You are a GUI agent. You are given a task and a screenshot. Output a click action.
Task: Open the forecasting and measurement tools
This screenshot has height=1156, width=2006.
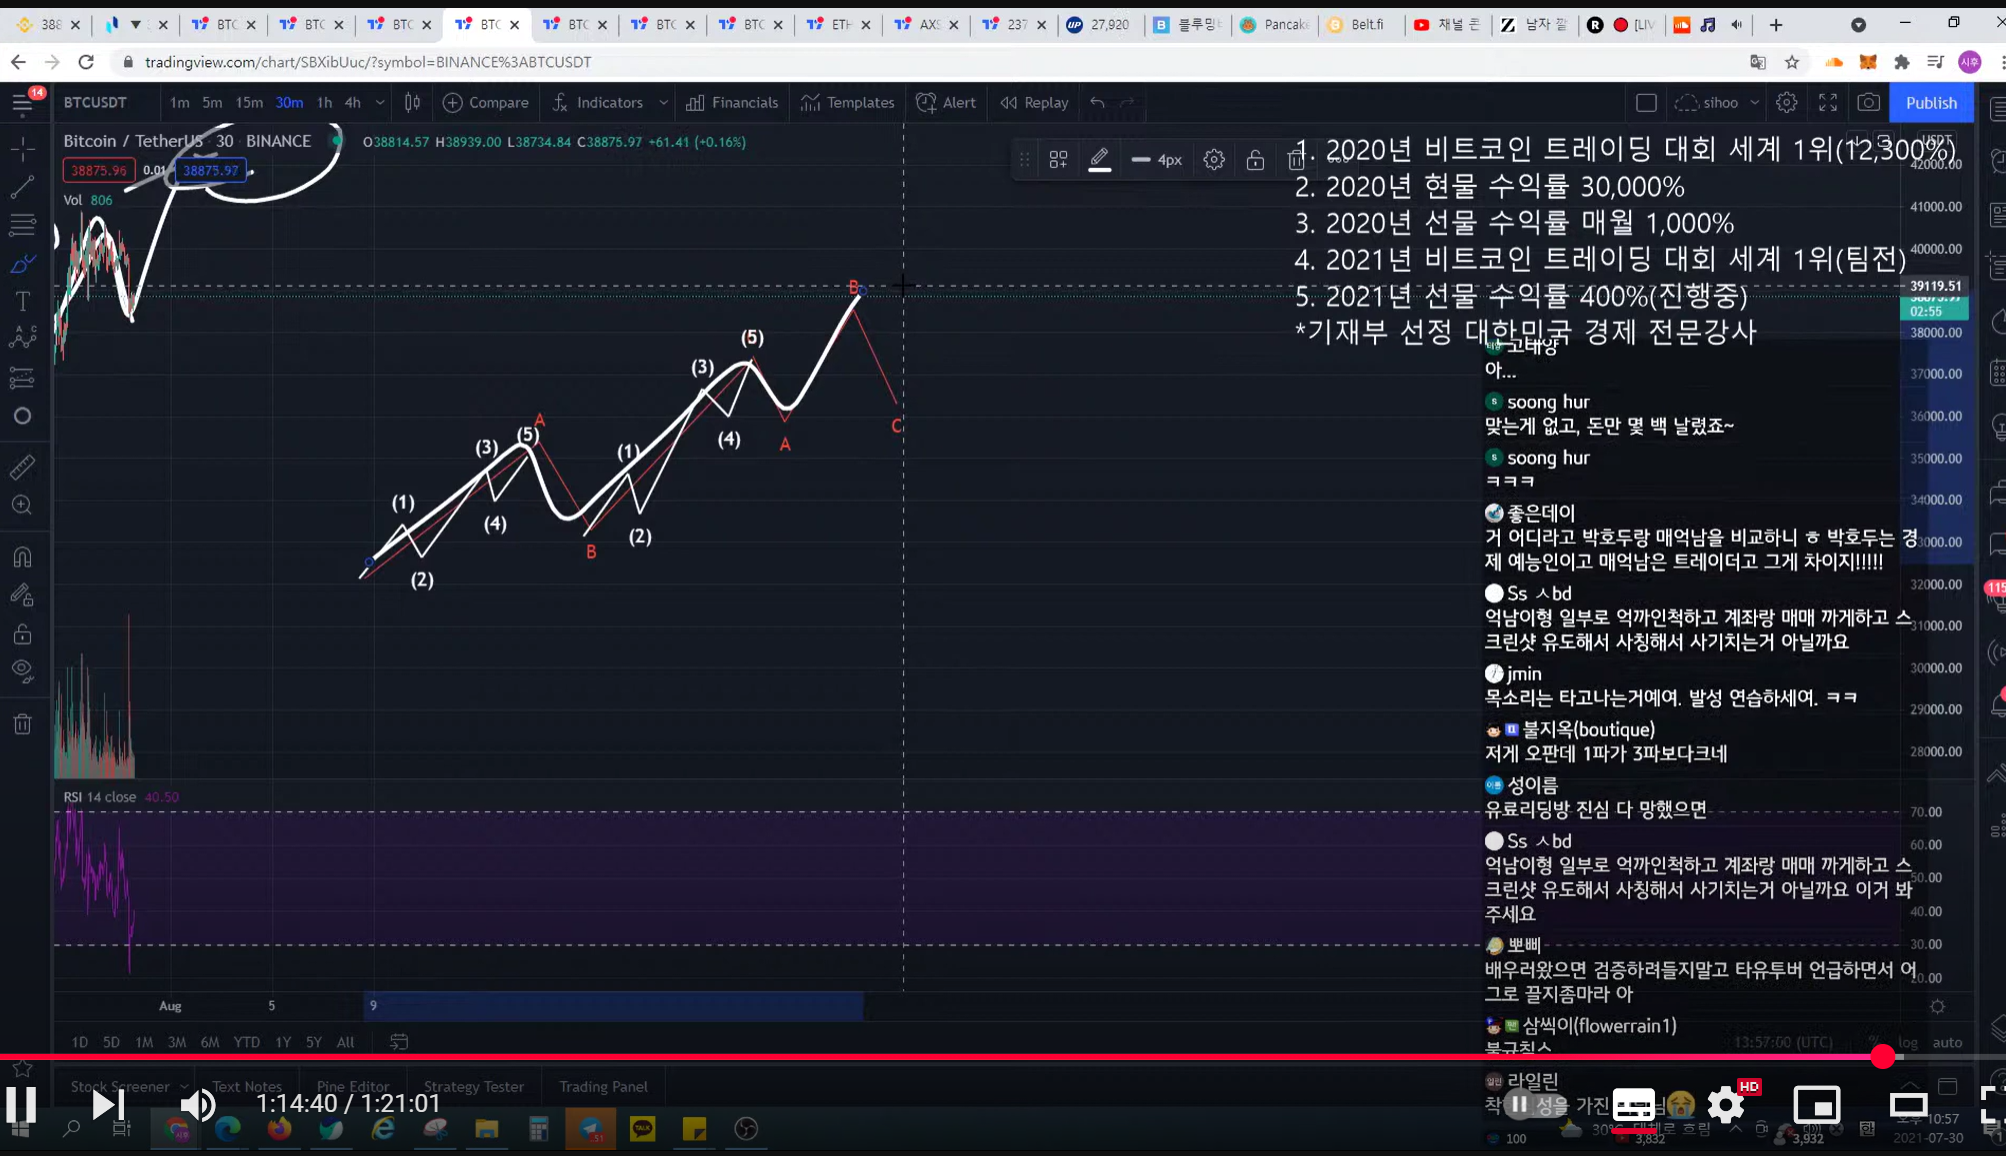point(22,378)
